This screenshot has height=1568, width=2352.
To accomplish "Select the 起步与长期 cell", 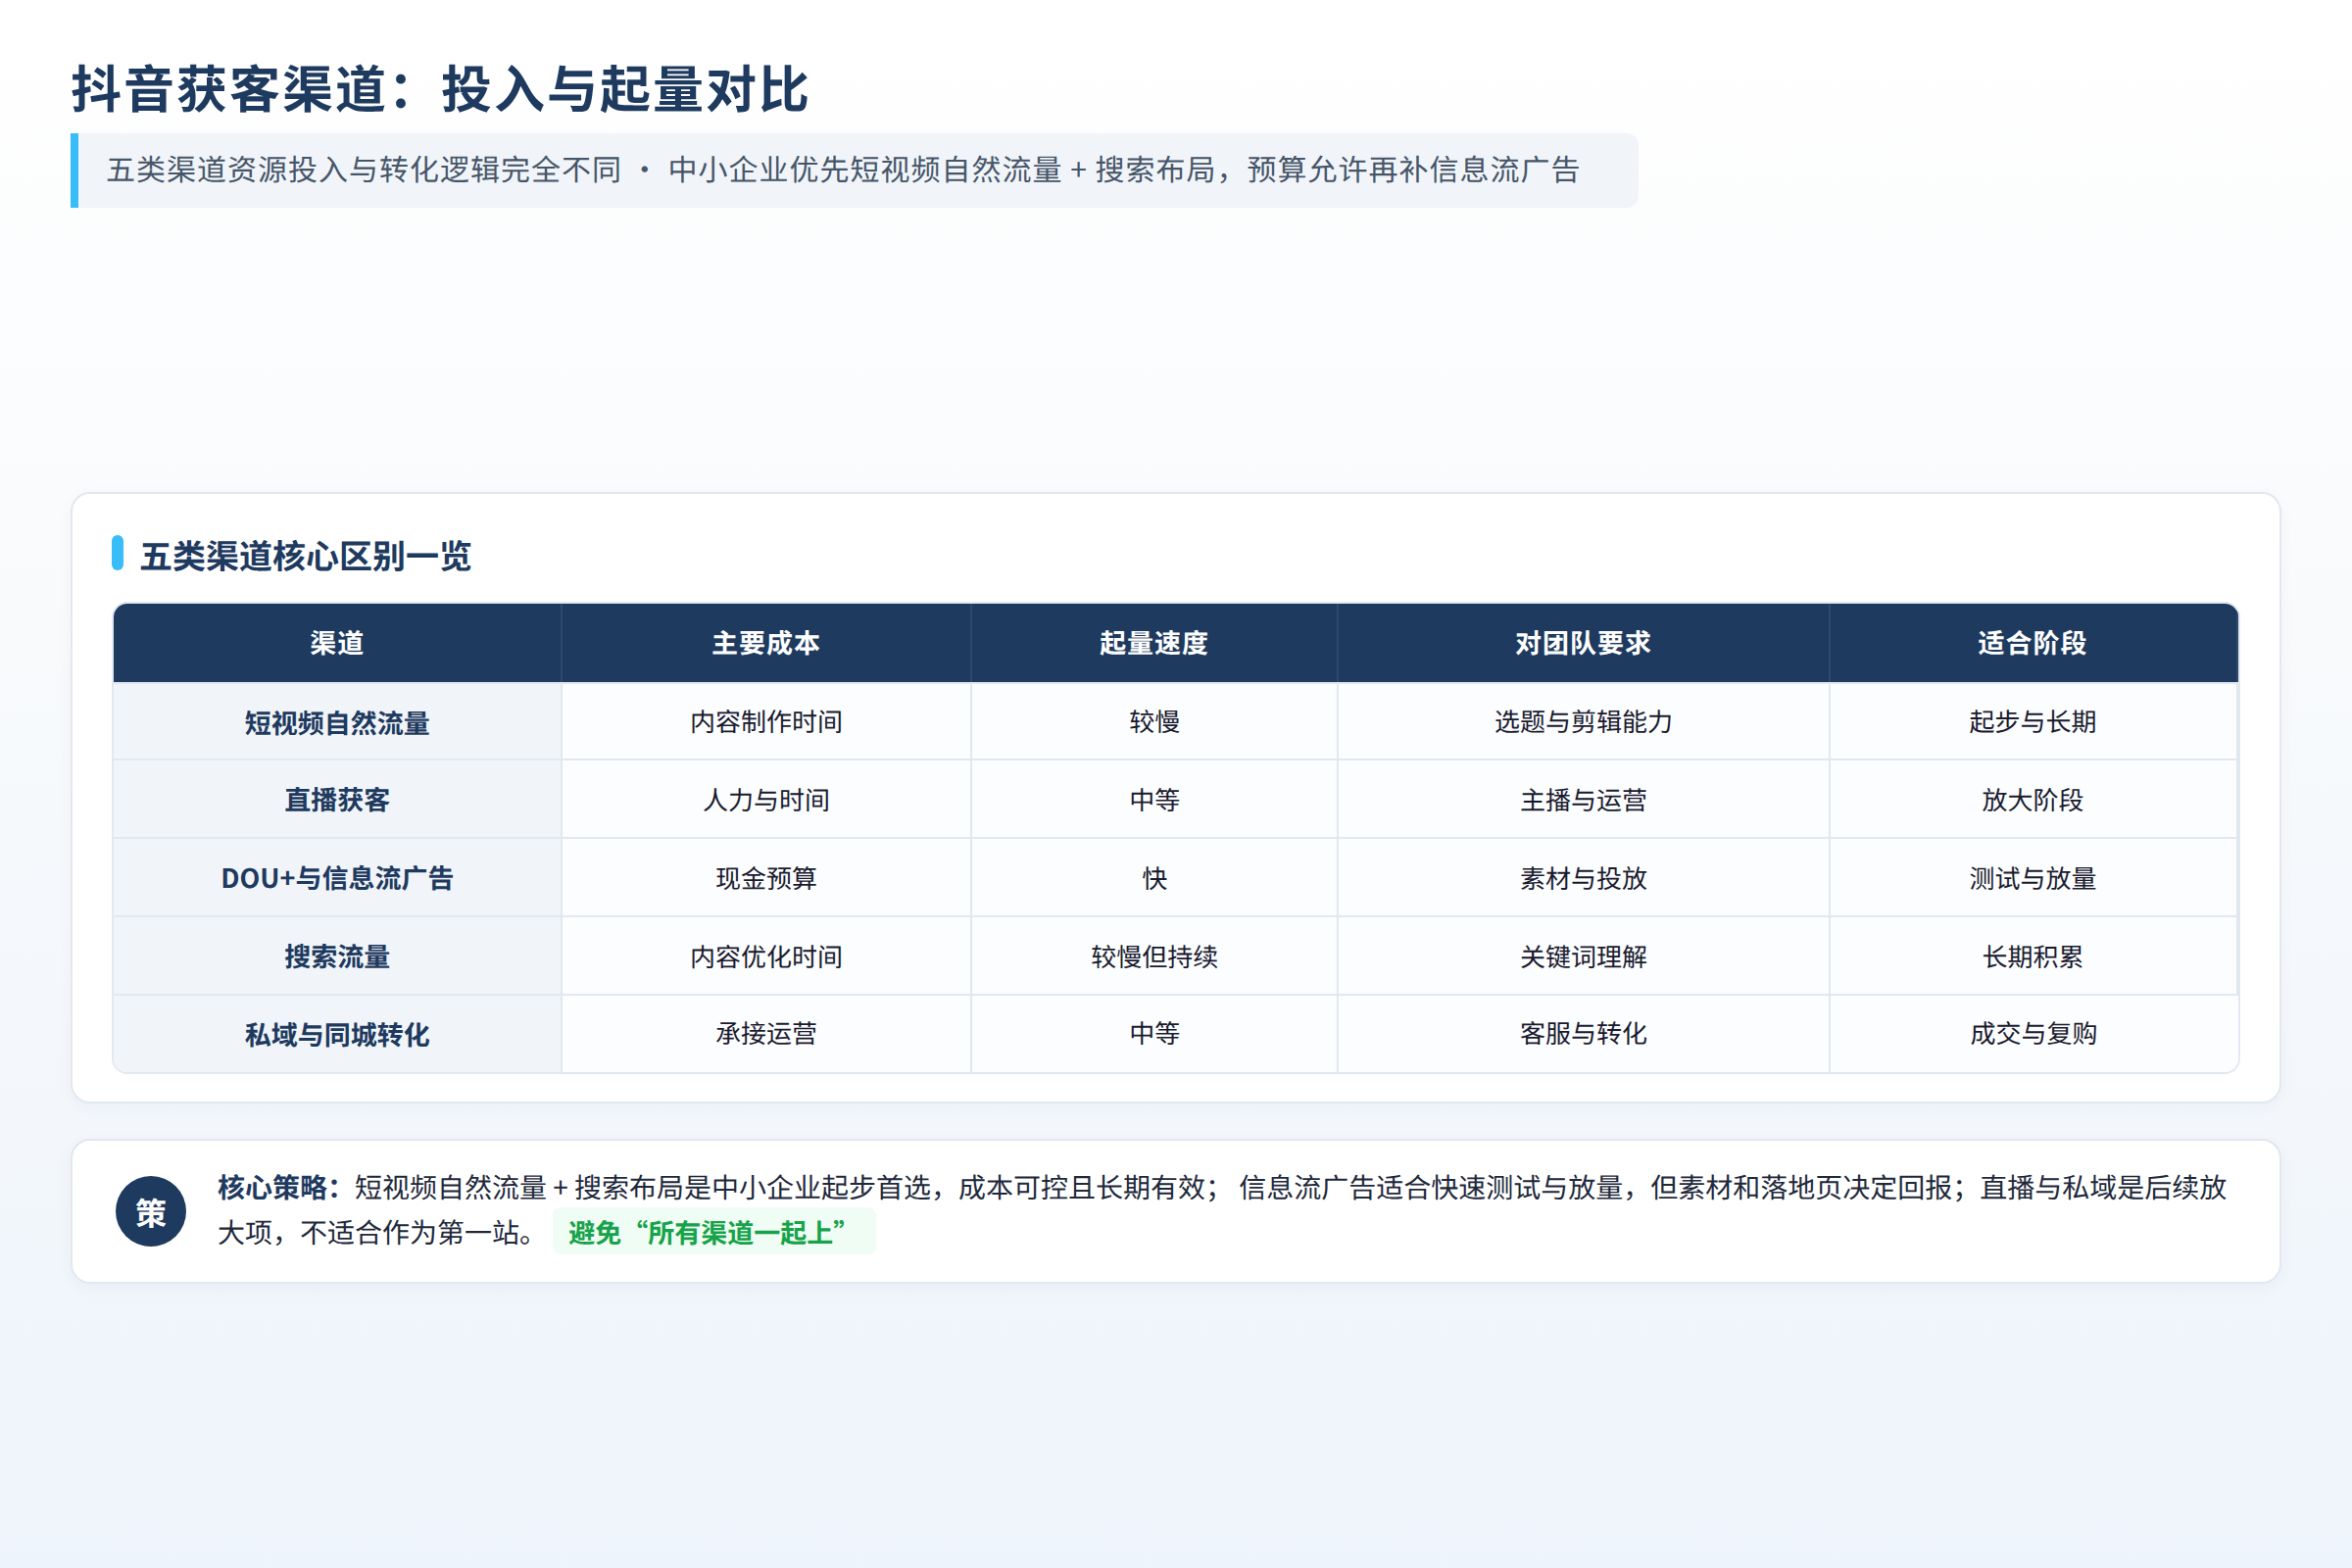I will [2033, 722].
